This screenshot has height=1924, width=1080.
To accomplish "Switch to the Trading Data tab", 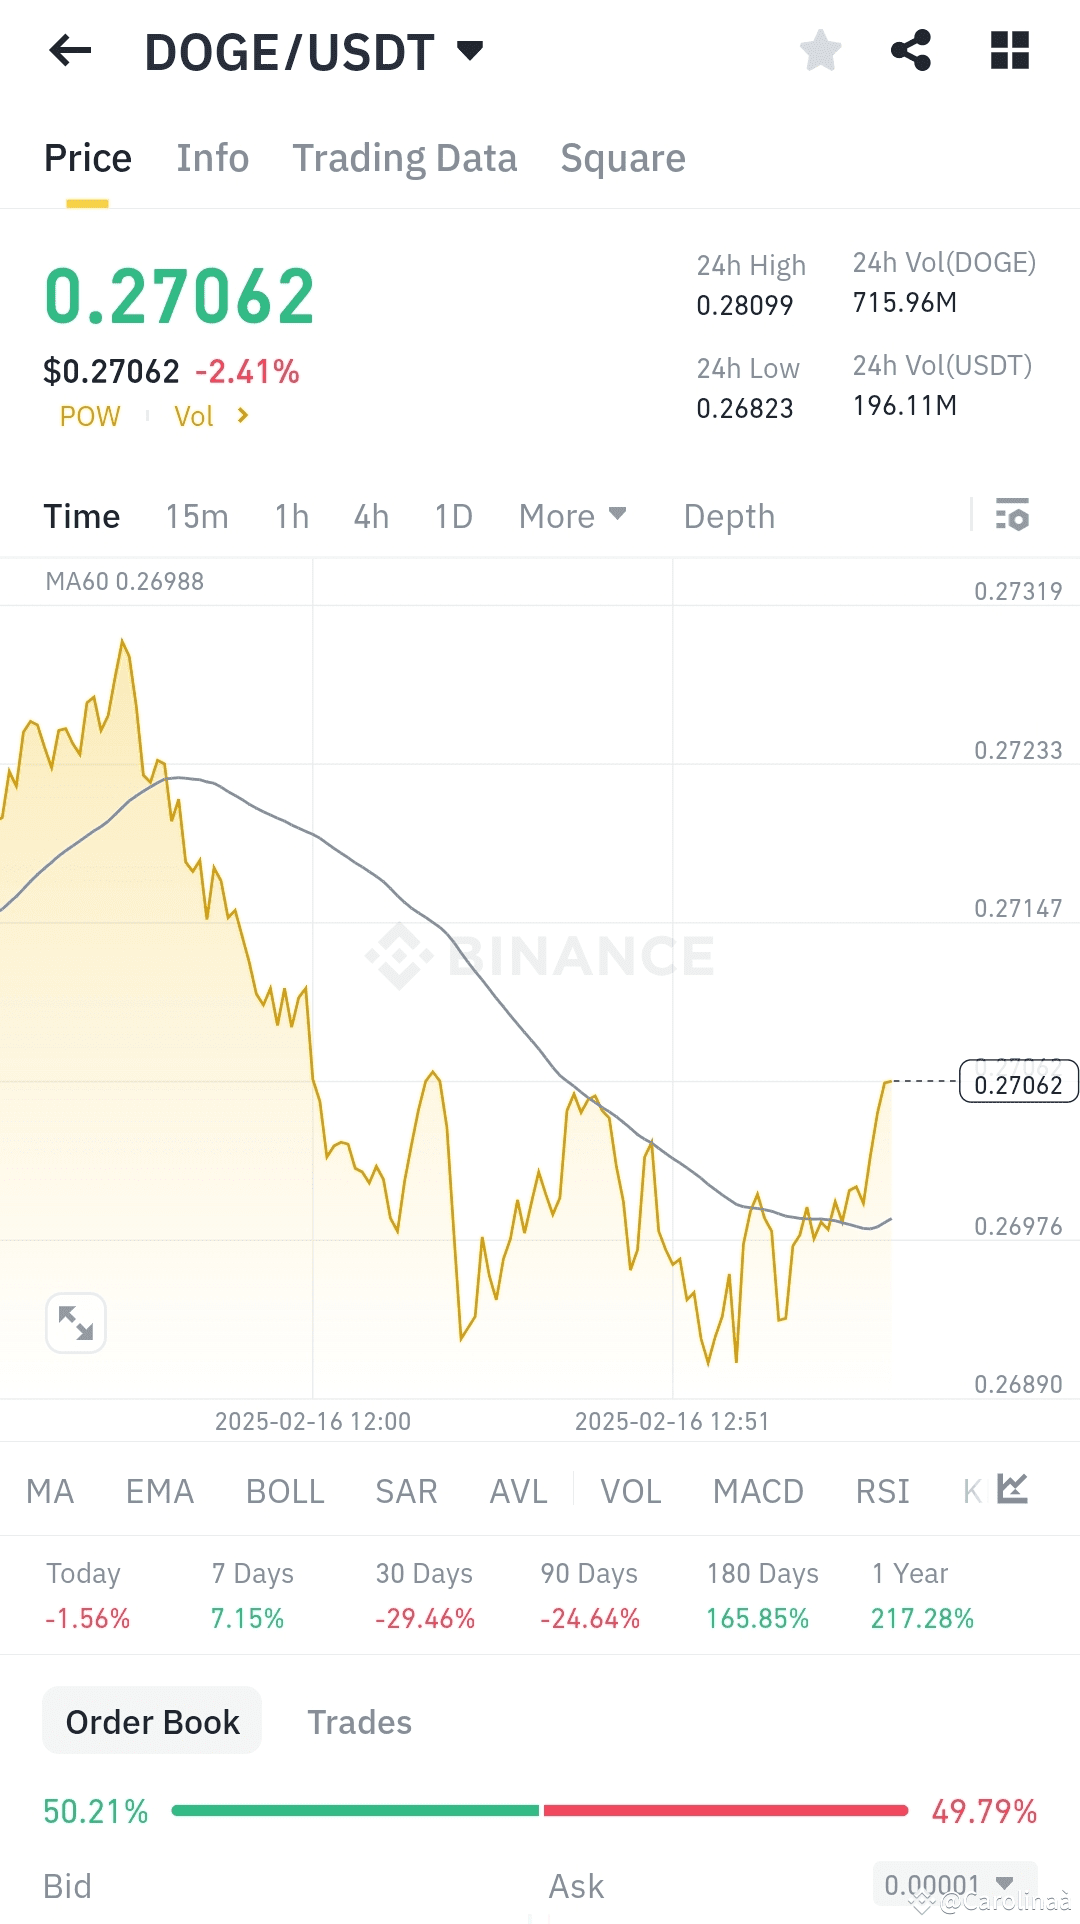I will [405, 158].
